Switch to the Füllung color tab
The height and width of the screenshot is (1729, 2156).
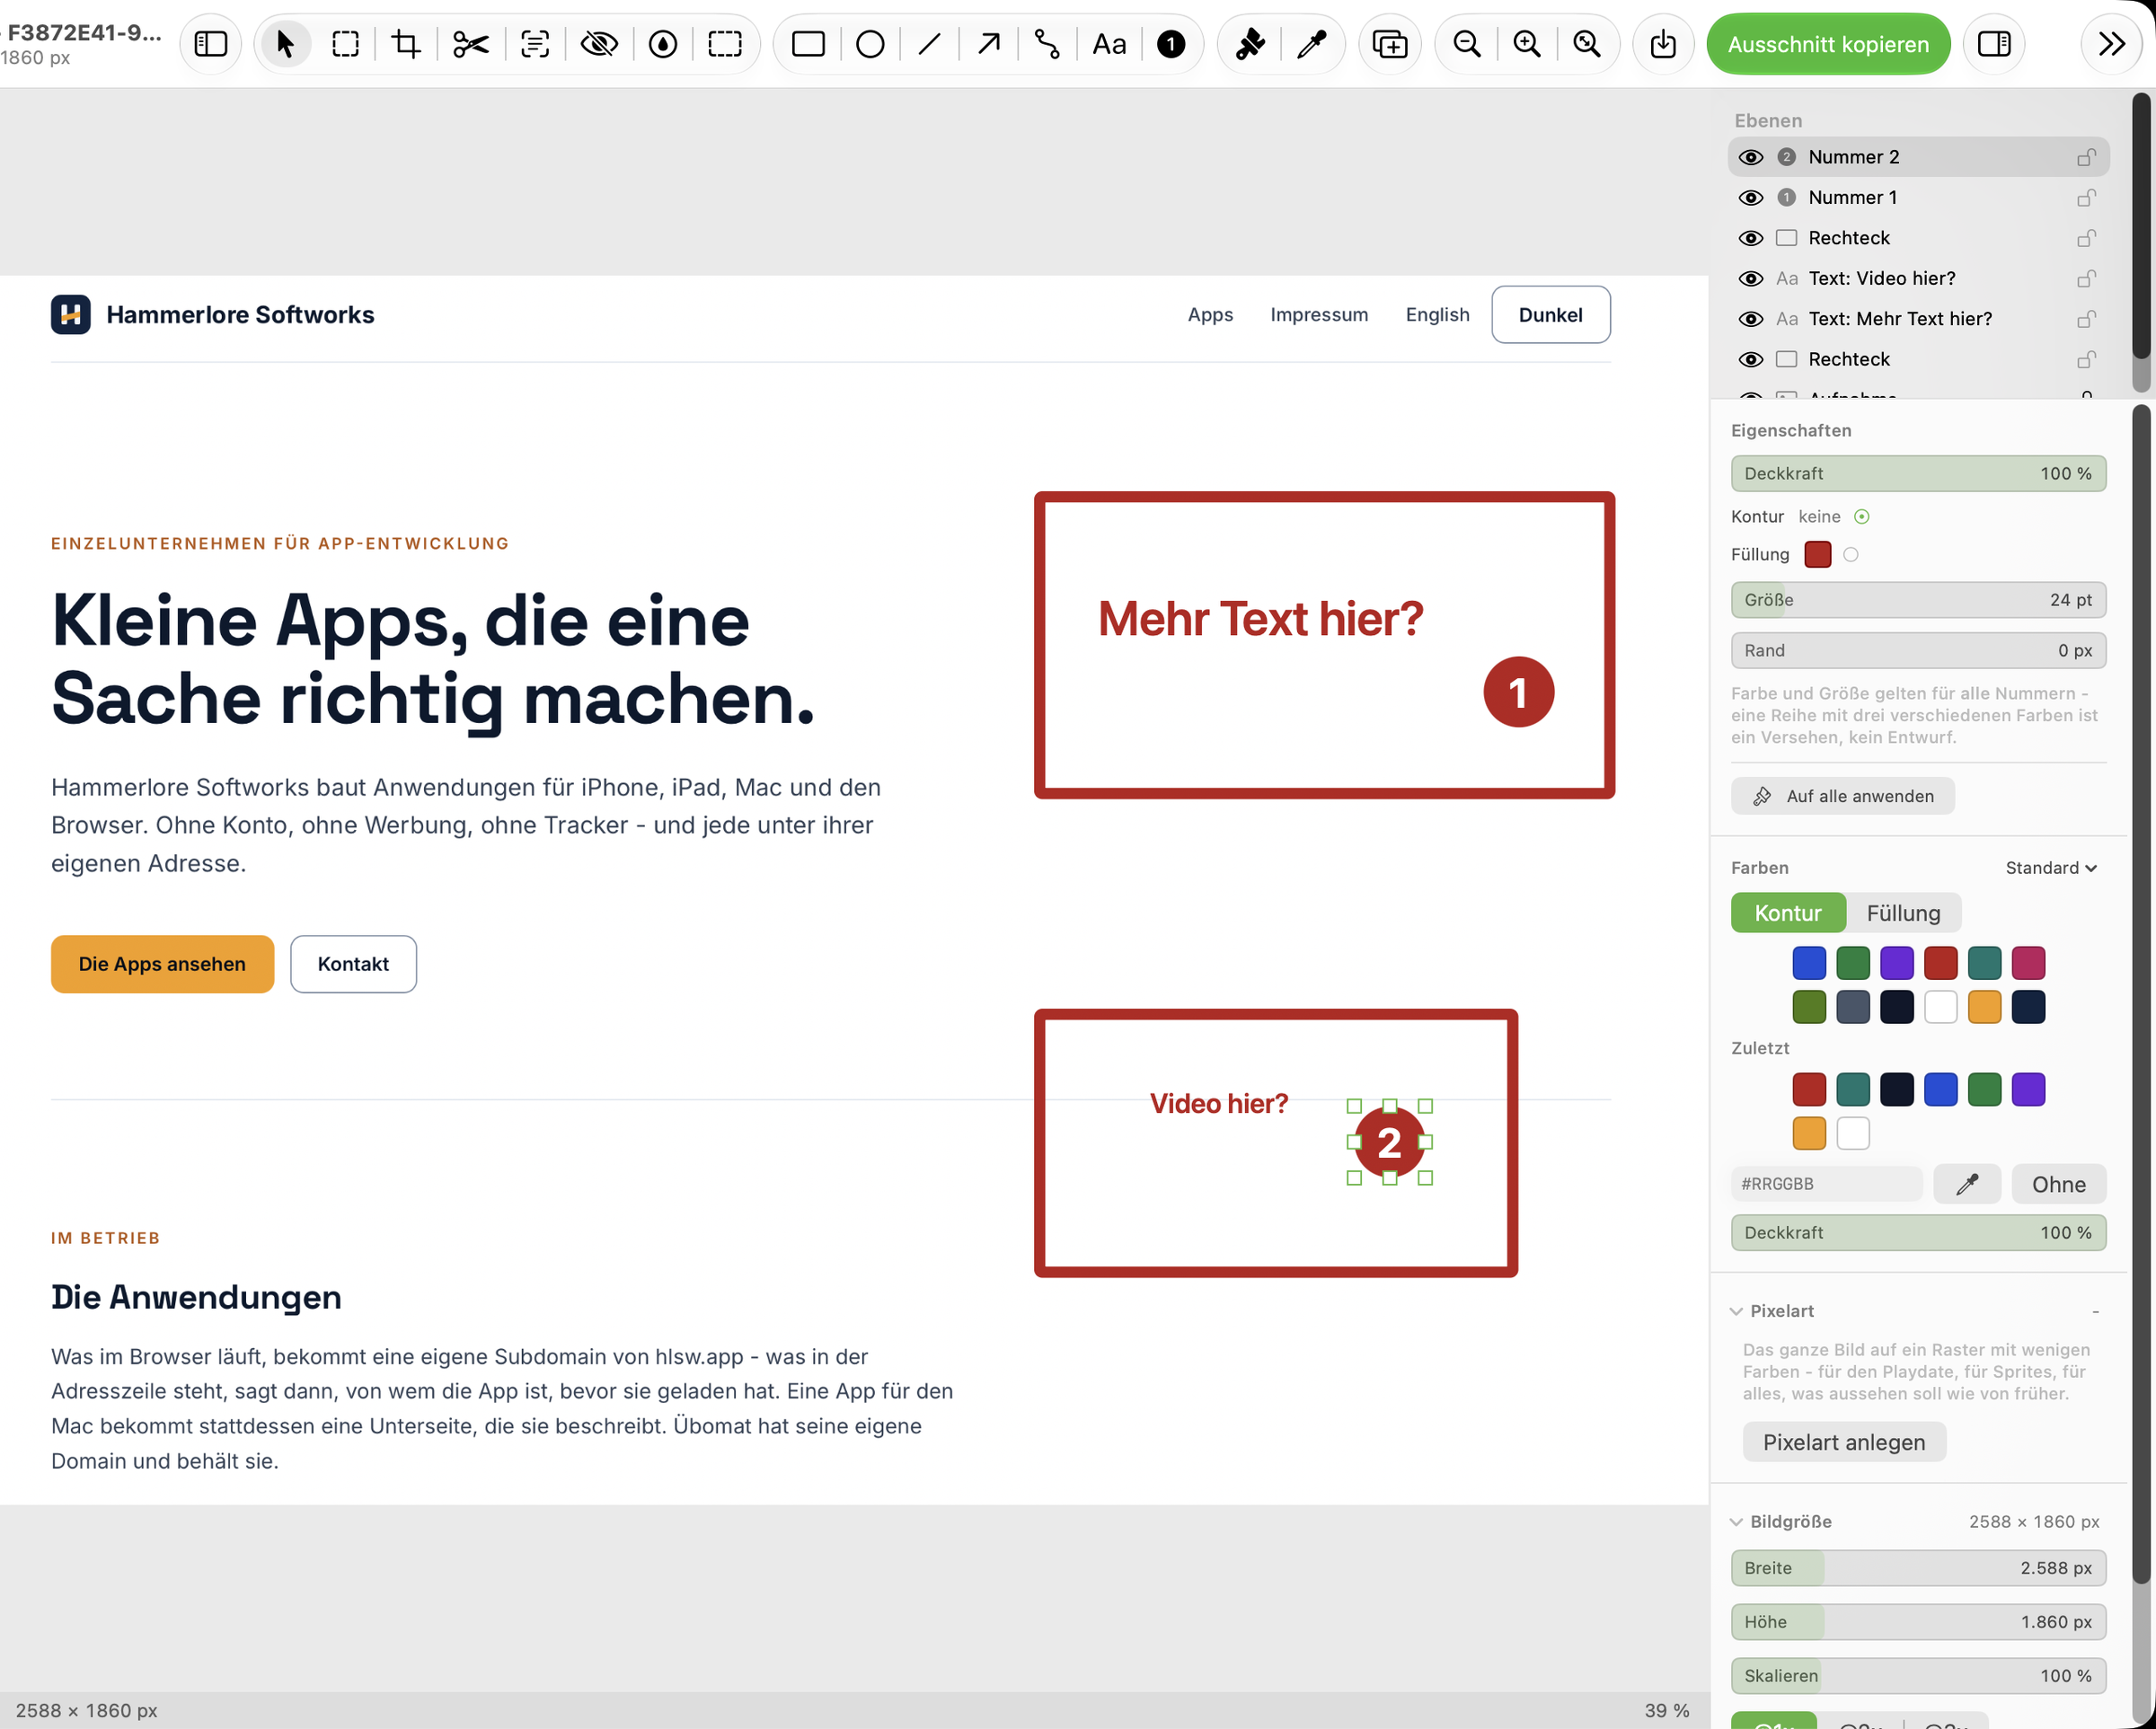1903,913
